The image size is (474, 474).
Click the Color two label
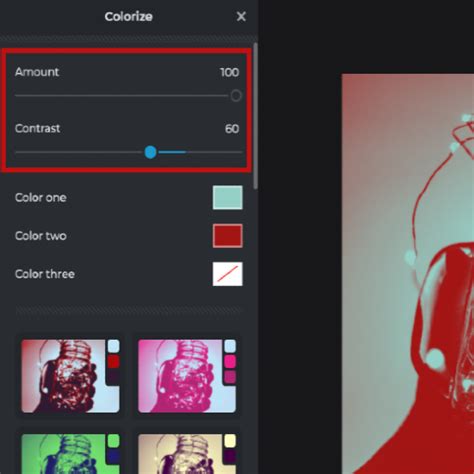coord(41,236)
